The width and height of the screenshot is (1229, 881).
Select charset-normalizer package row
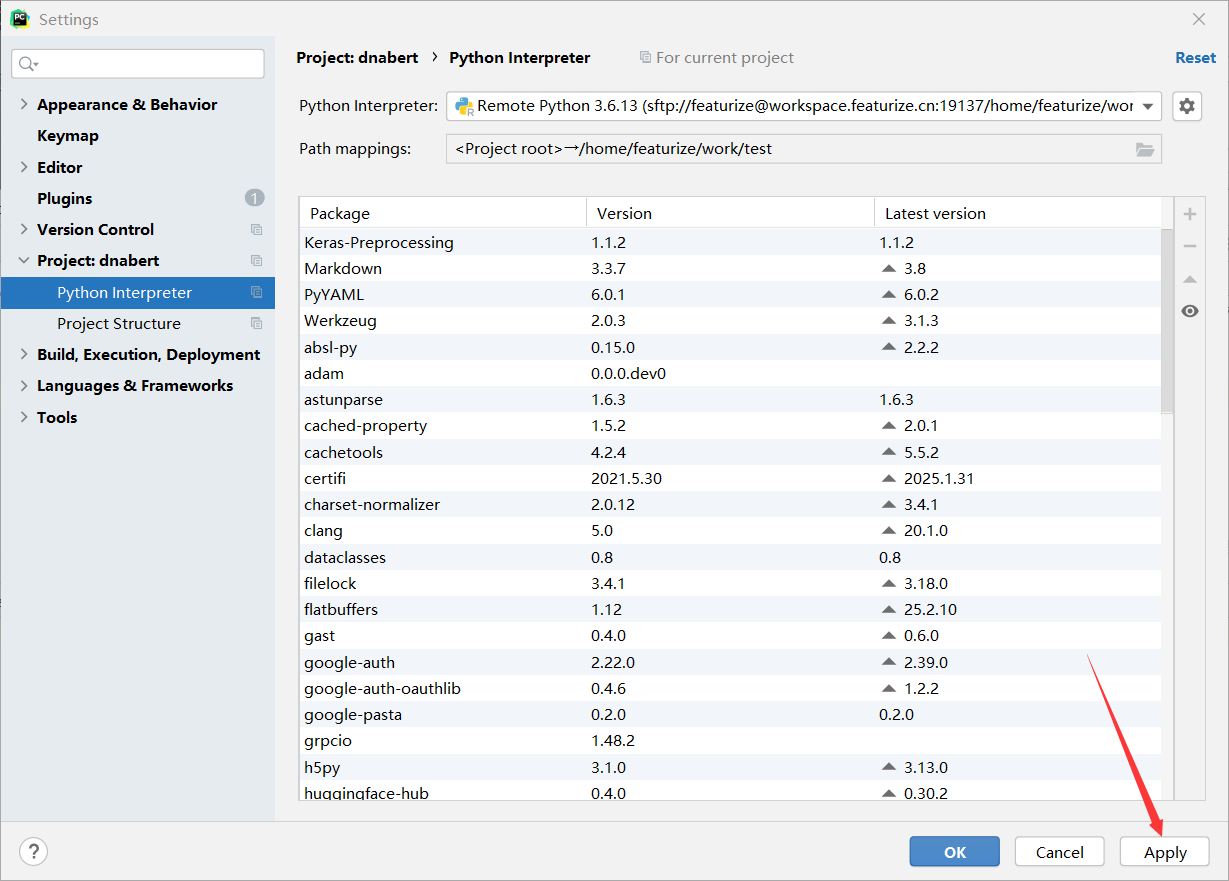coord(731,504)
